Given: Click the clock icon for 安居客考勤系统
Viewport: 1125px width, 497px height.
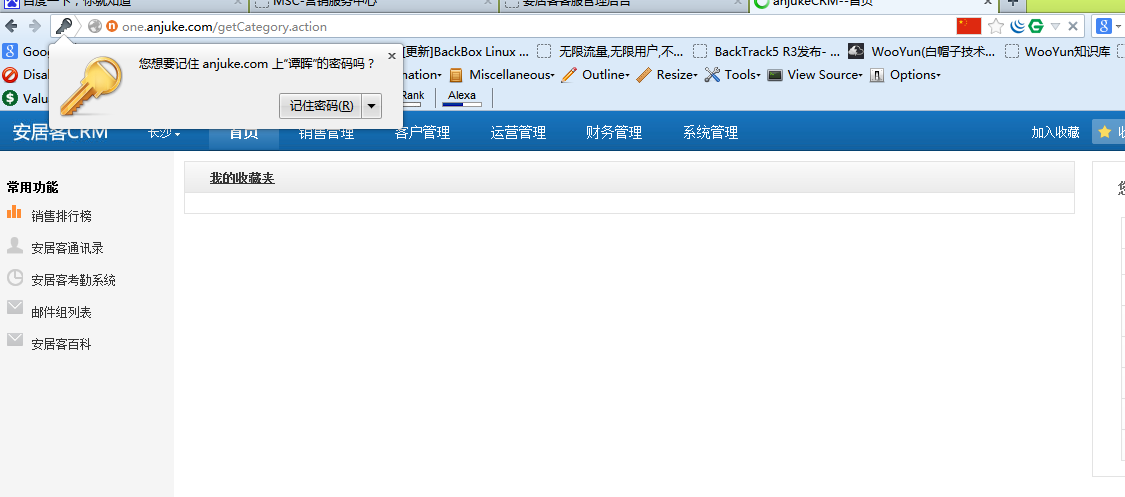Looking at the screenshot, I should (14, 278).
